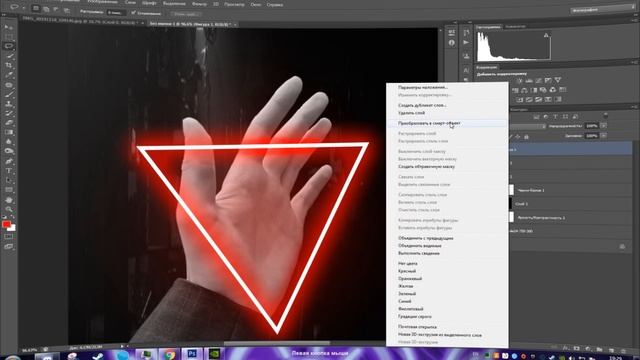Select the Gradient tool
Image resolution: width=640 pixels, height=360 pixels.
coord(9,132)
